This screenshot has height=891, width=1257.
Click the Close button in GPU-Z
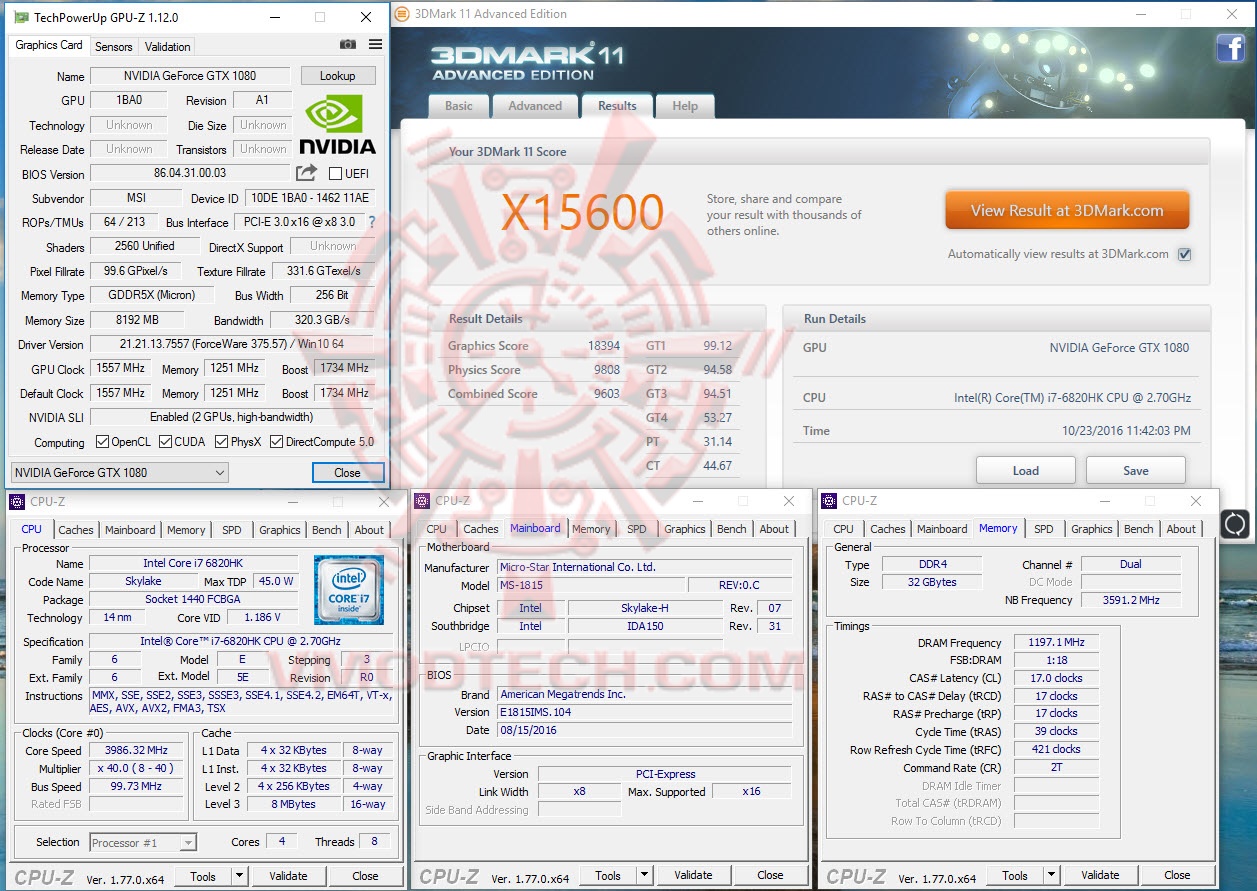[347, 473]
